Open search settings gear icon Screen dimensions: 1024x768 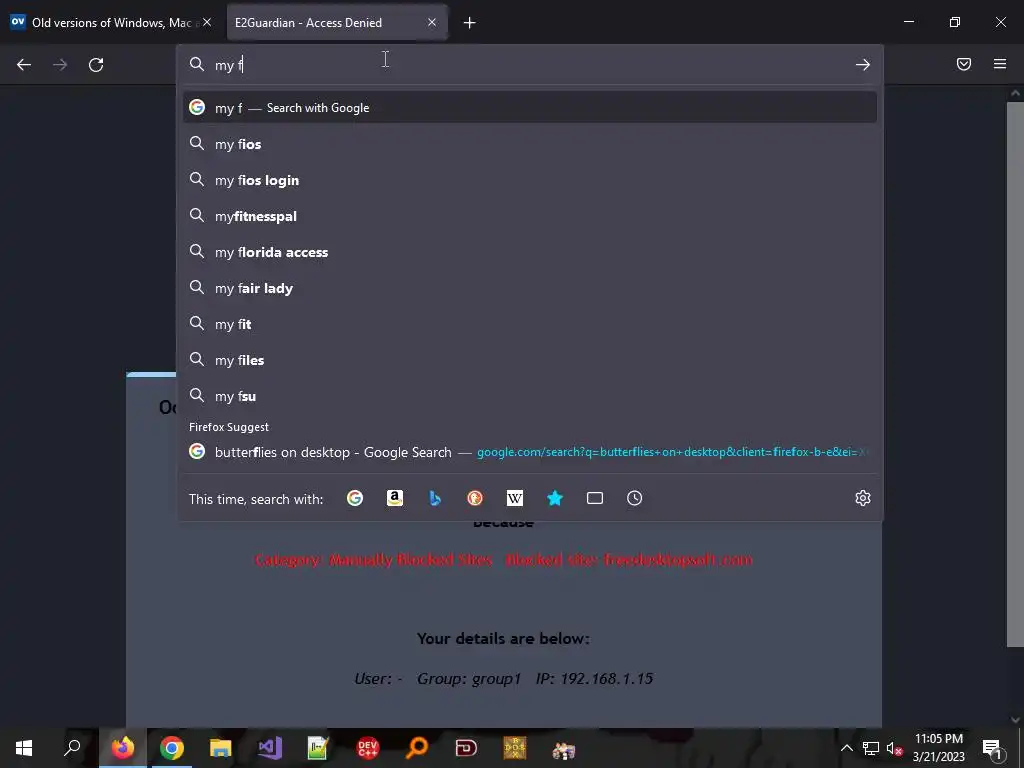coord(863,498)
